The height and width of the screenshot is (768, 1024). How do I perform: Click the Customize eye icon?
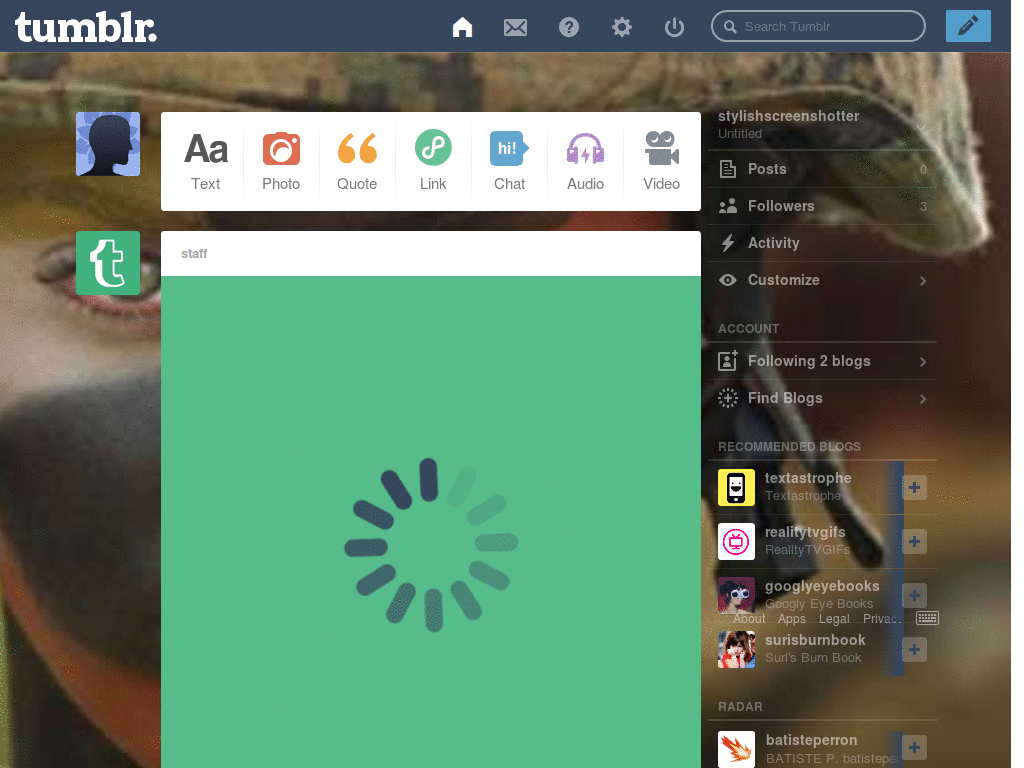coord(728,280)
